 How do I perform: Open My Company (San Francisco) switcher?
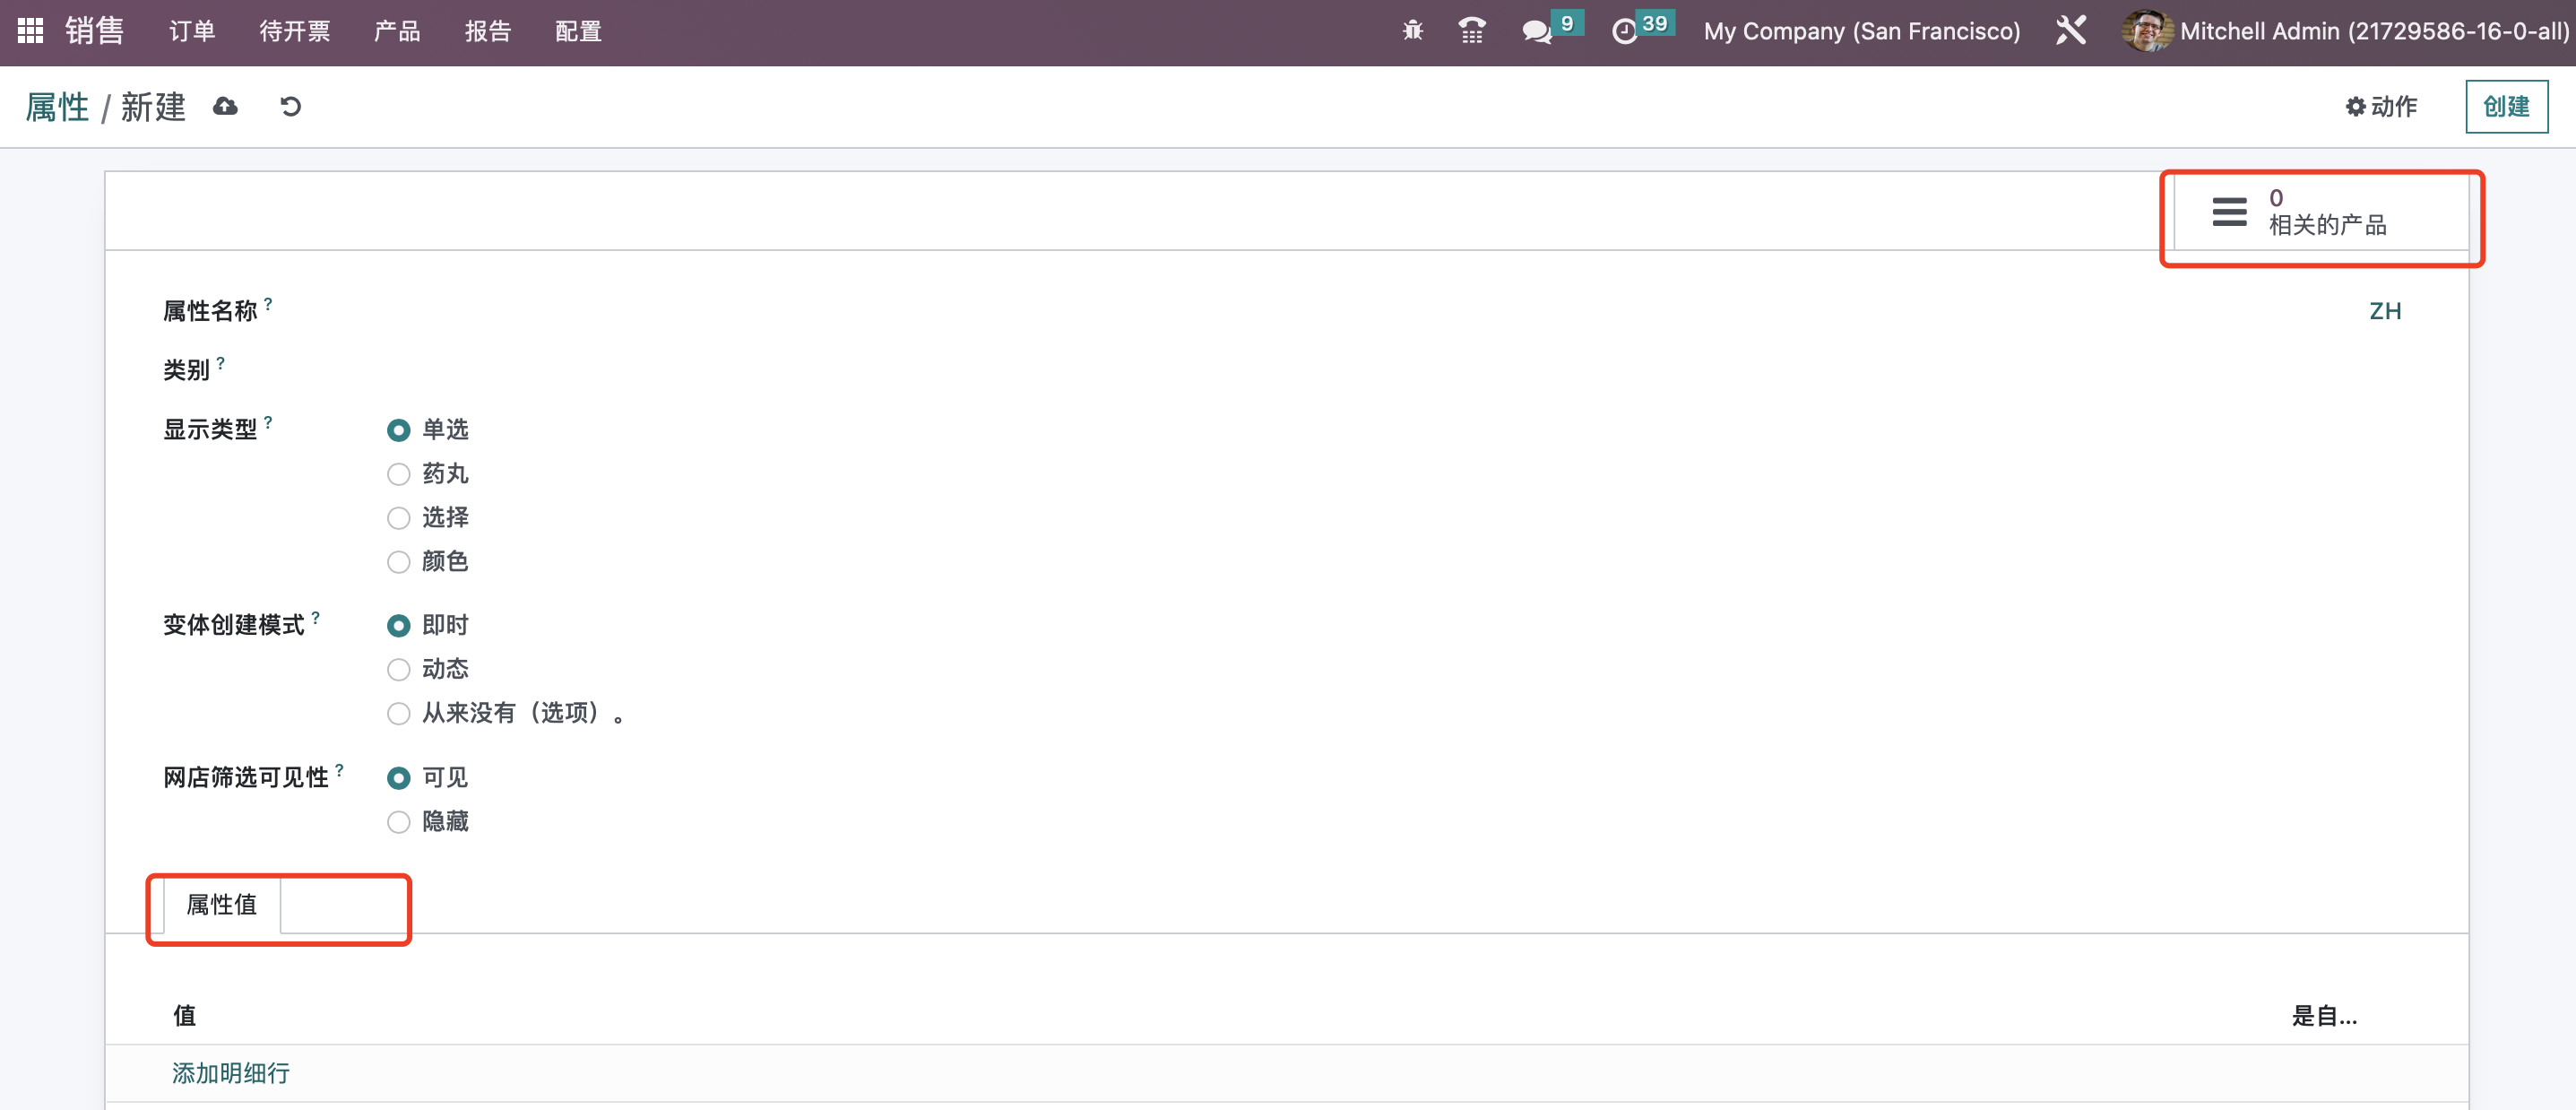point(1861,31)
